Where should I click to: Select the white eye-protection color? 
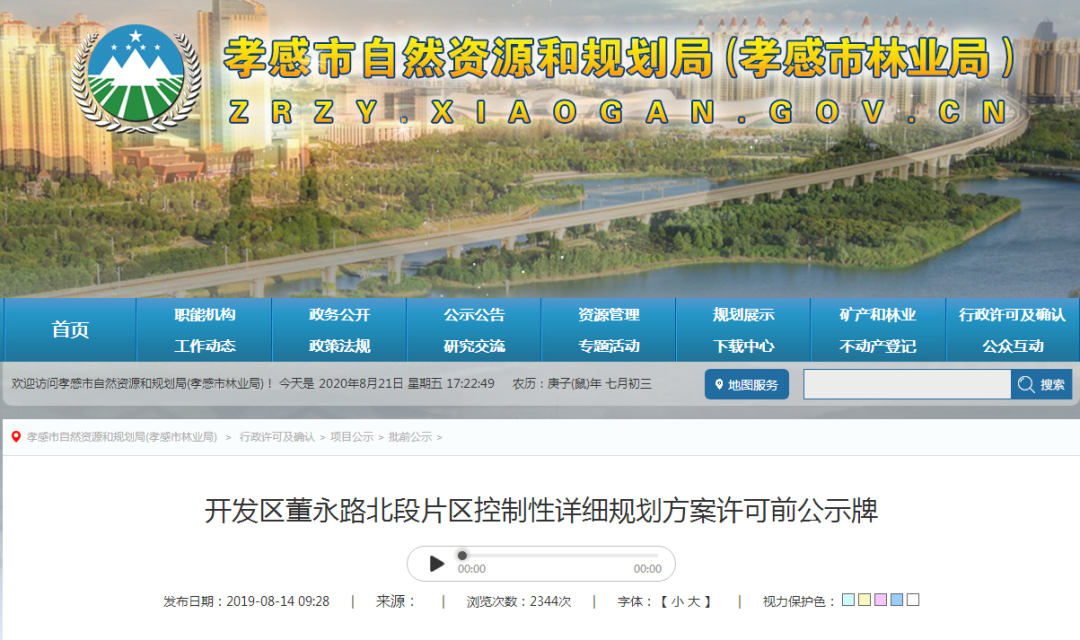(x=912, y=600)
